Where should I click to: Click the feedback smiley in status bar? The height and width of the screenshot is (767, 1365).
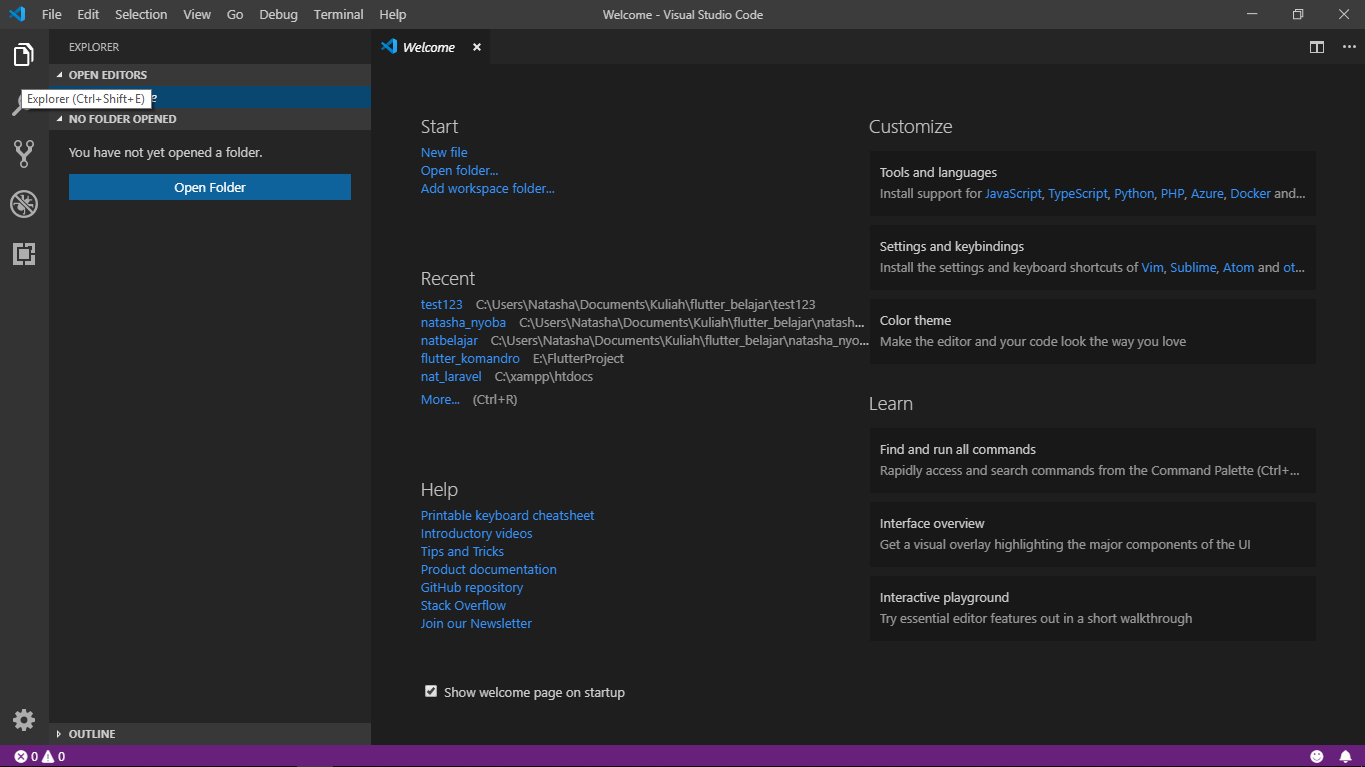[x=1316, y=755]
